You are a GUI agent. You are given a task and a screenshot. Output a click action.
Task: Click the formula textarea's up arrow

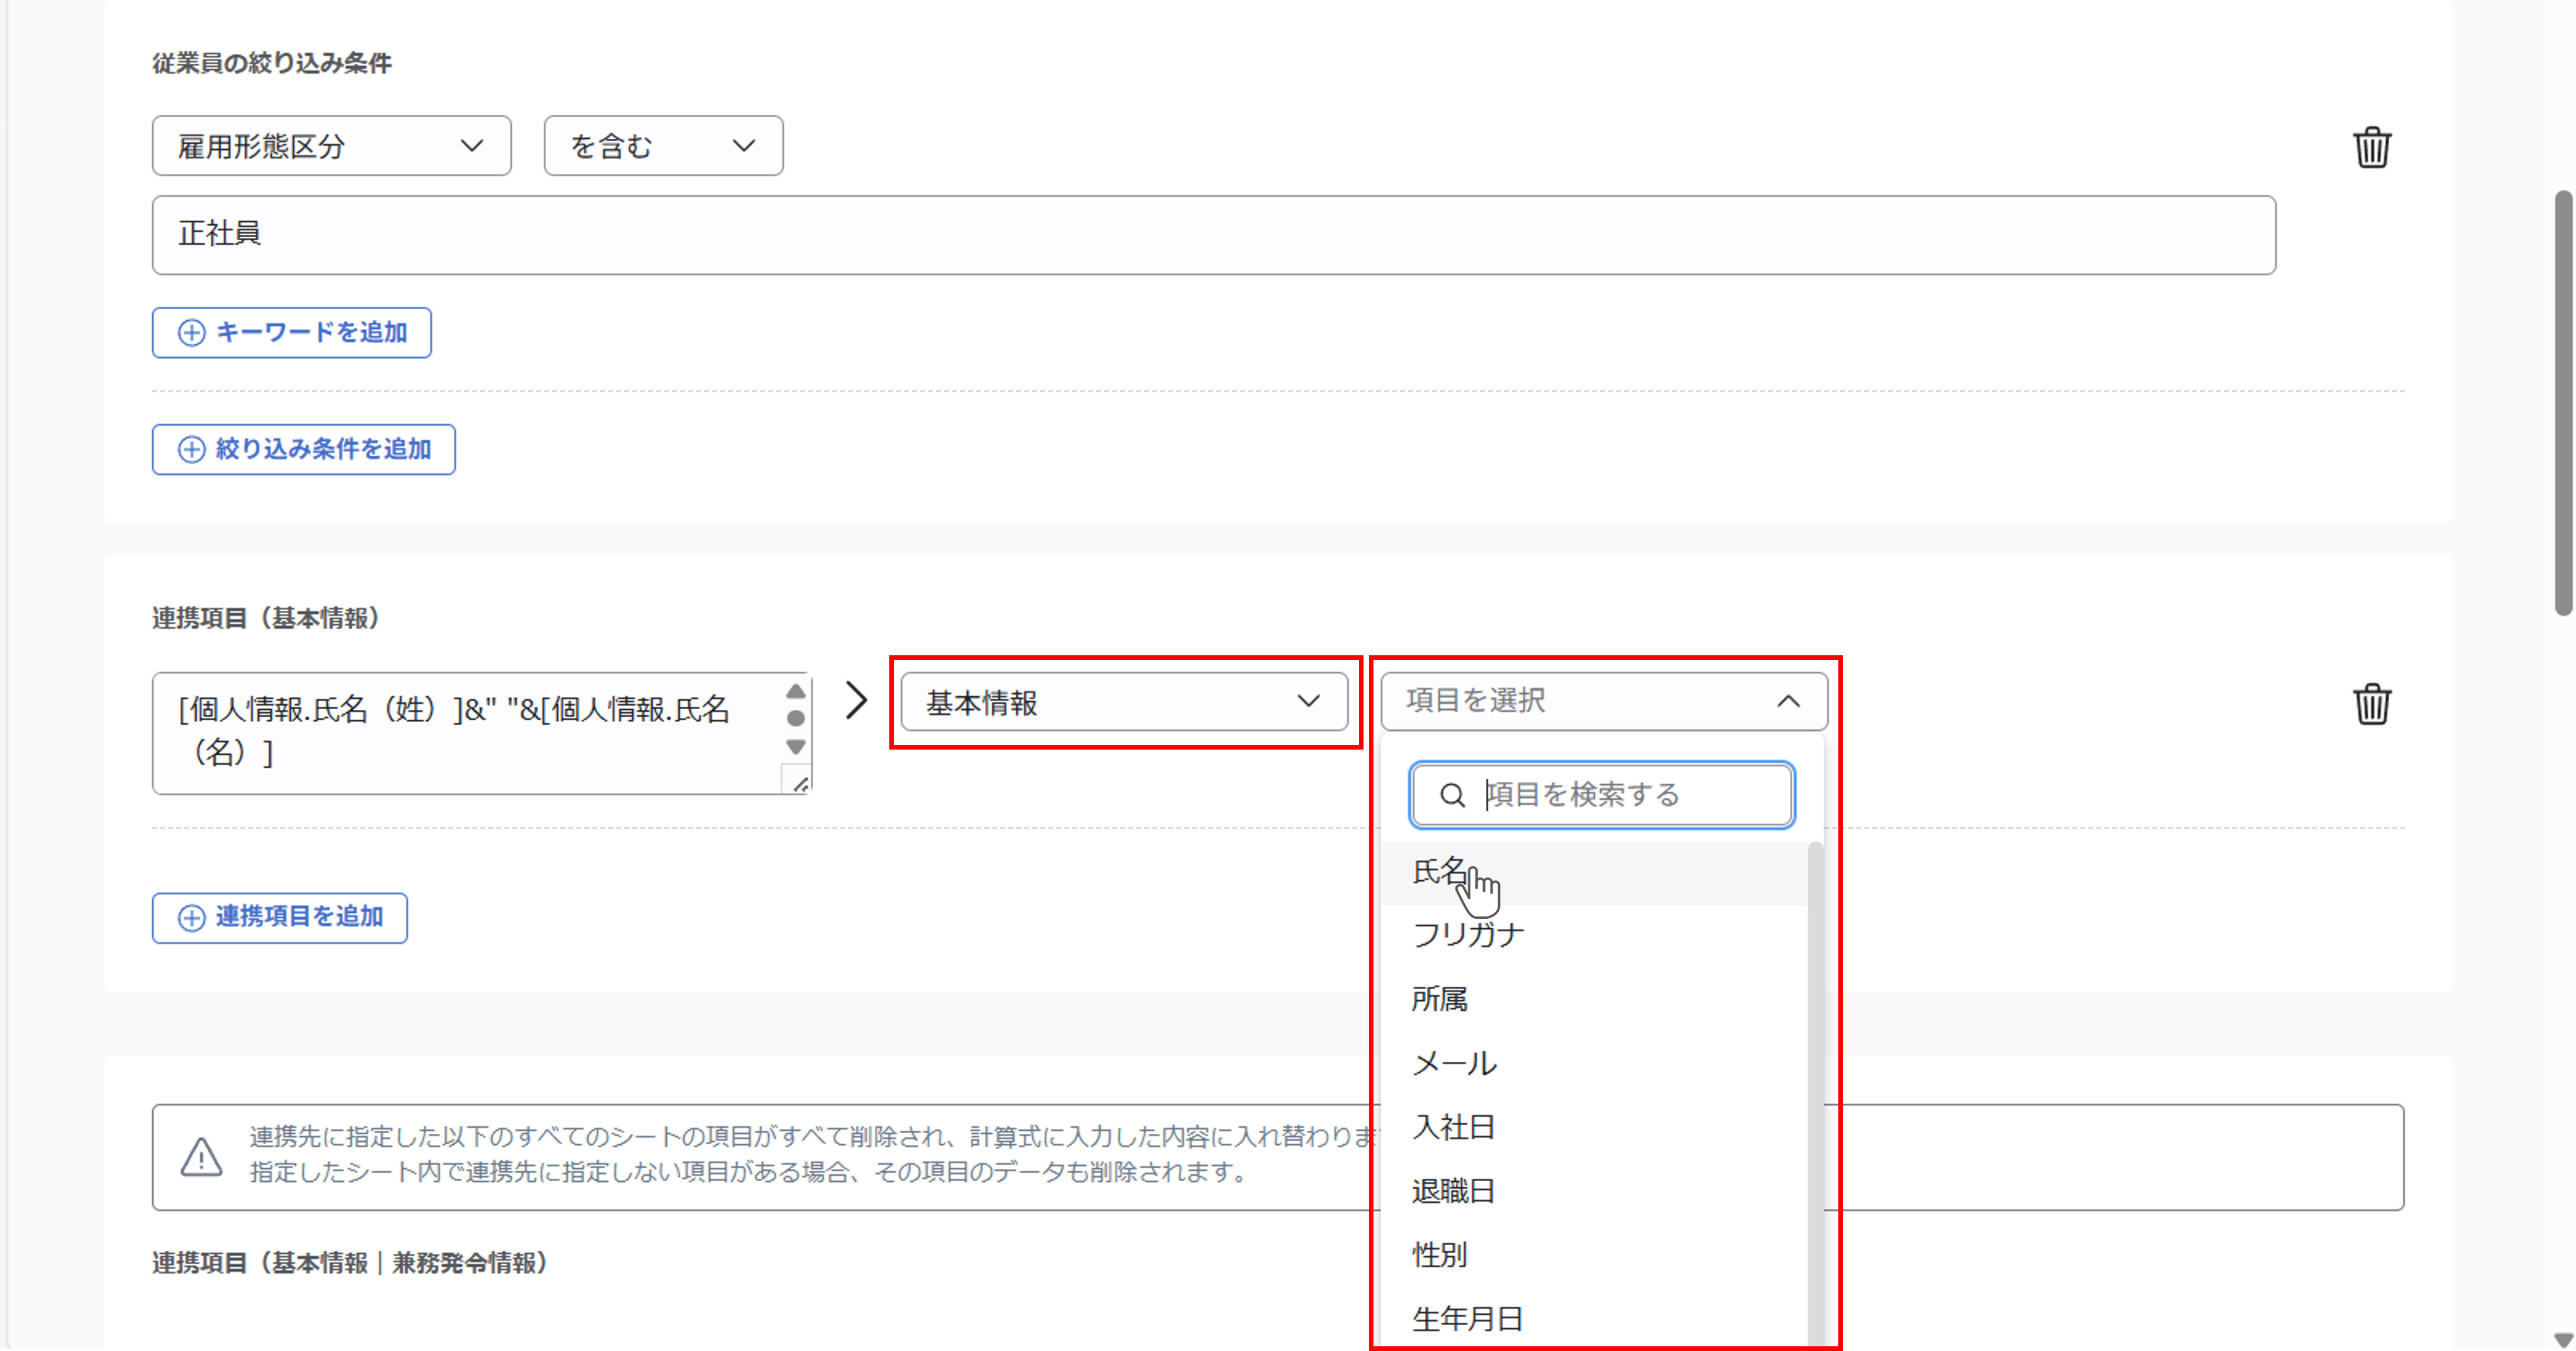[x=796, y=692]
